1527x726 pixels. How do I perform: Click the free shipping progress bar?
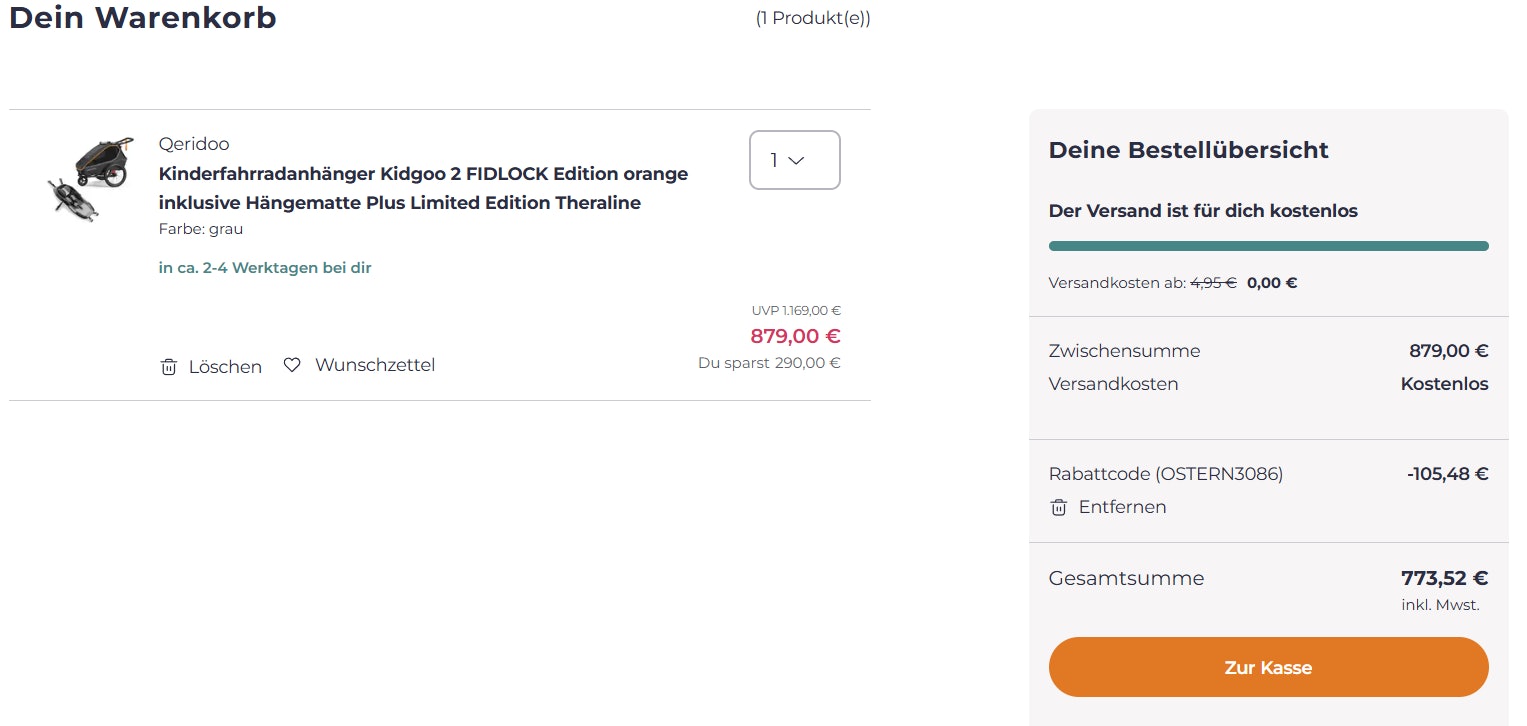click(x=1268, y=246)
